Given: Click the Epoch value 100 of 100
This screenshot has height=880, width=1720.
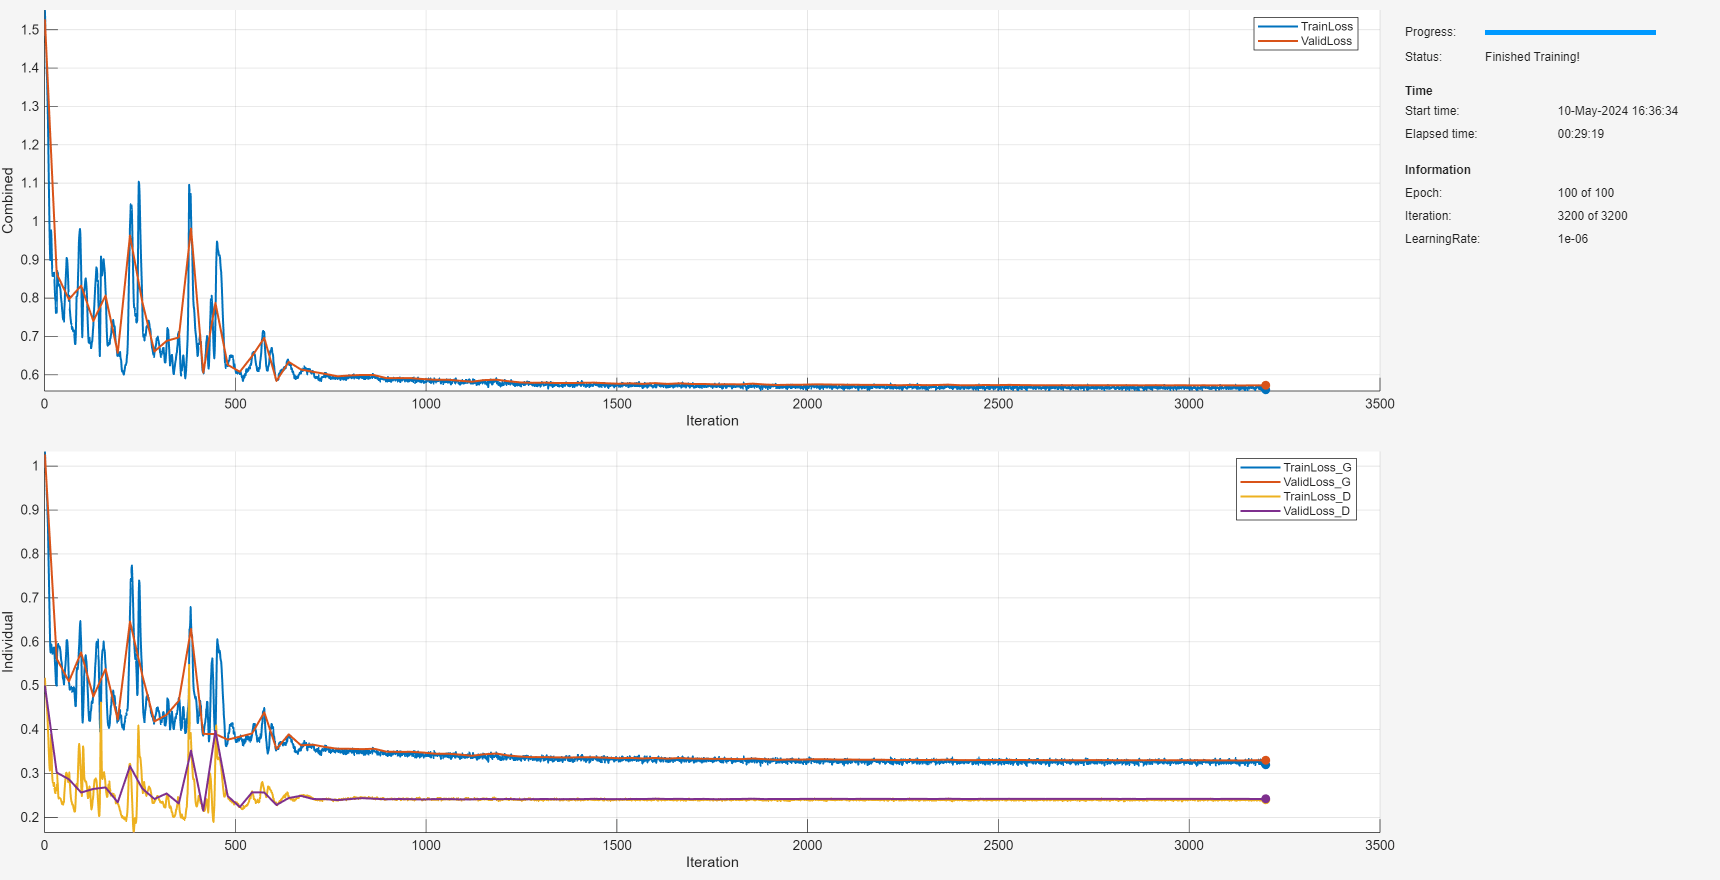Looking at the screenshot, I should click(x=1585, y=193).
